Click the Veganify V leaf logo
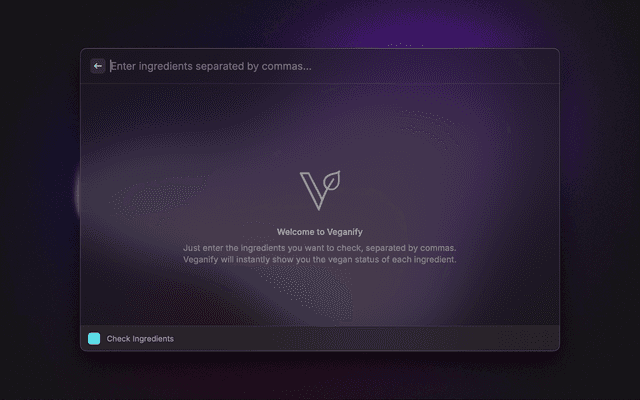This screenshot has height=400, width=640. click(320, 190)
